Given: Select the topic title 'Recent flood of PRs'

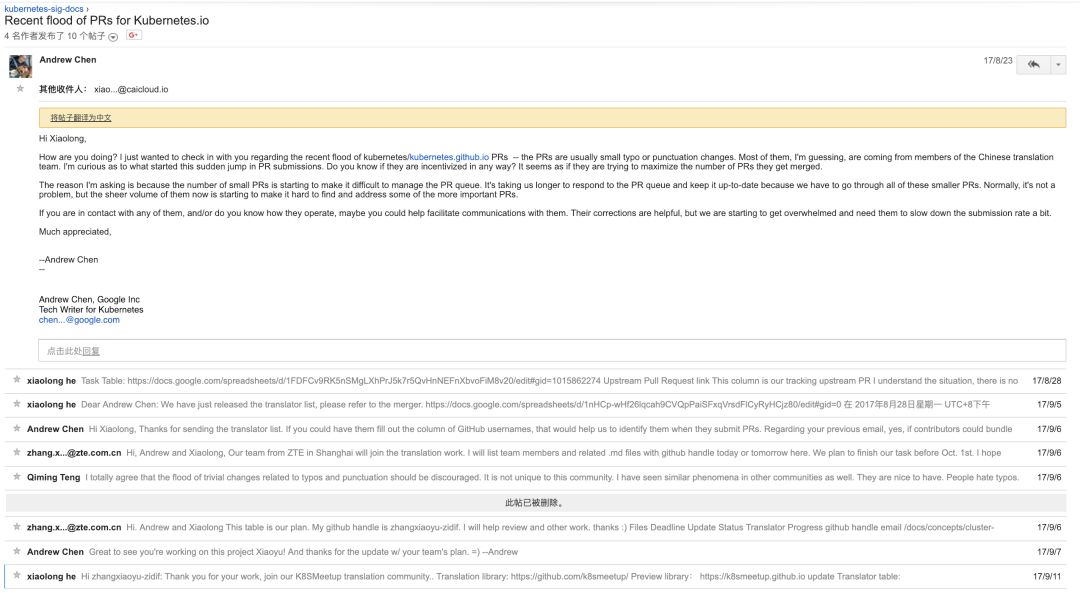Looking at the screenshot, I should (107, 21).
